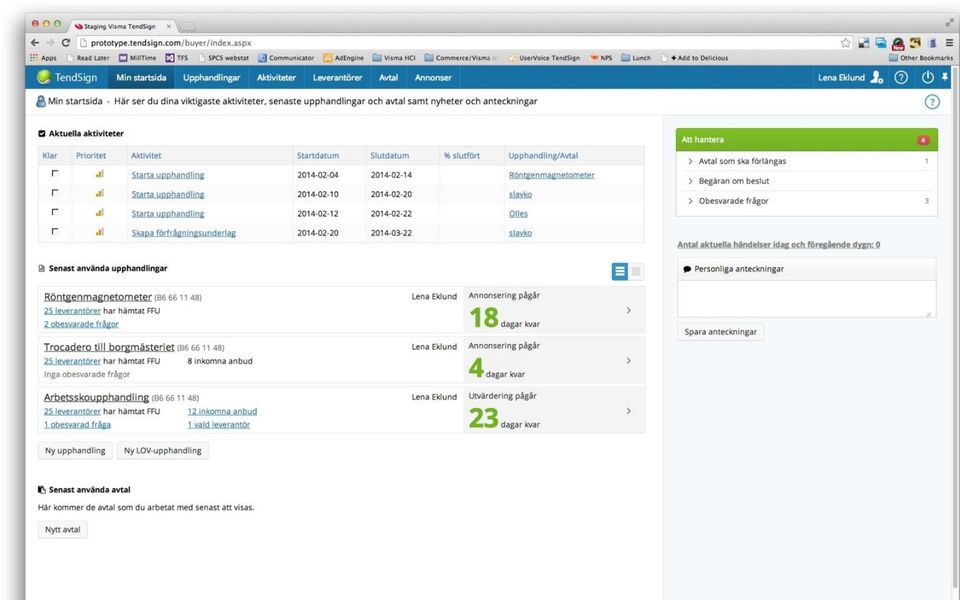This screenshot has height=600, width=960.
Task: Go to Min startsida tab
Action: click(x=141, y=77)
